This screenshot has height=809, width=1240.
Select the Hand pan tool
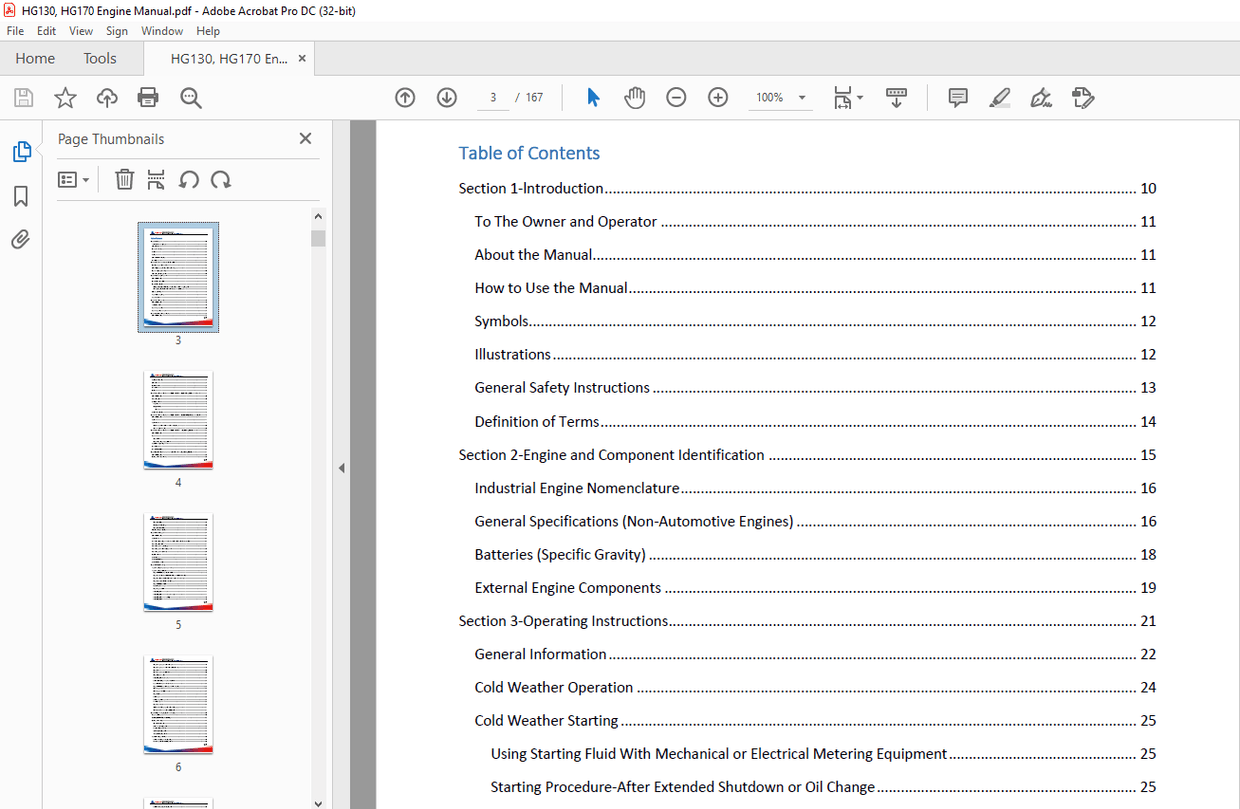pos(634,97)
